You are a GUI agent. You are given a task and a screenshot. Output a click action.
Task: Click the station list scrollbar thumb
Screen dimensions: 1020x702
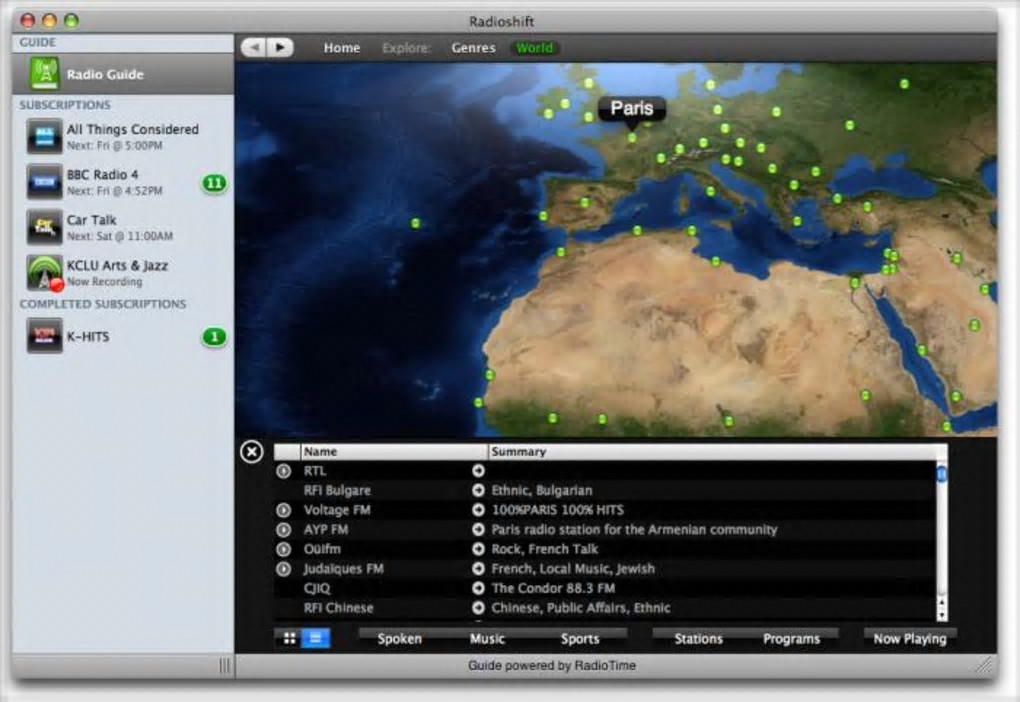(x=941, y=474)
